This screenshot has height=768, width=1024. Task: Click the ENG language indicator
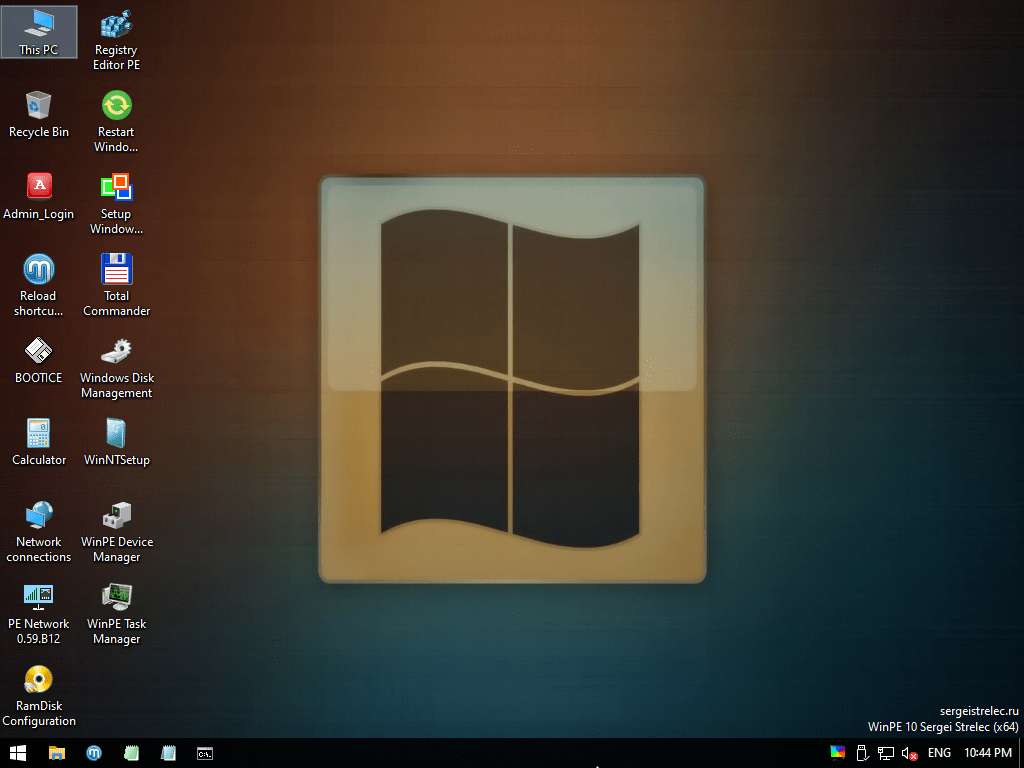pyautogui.click(x=939, y=753)
